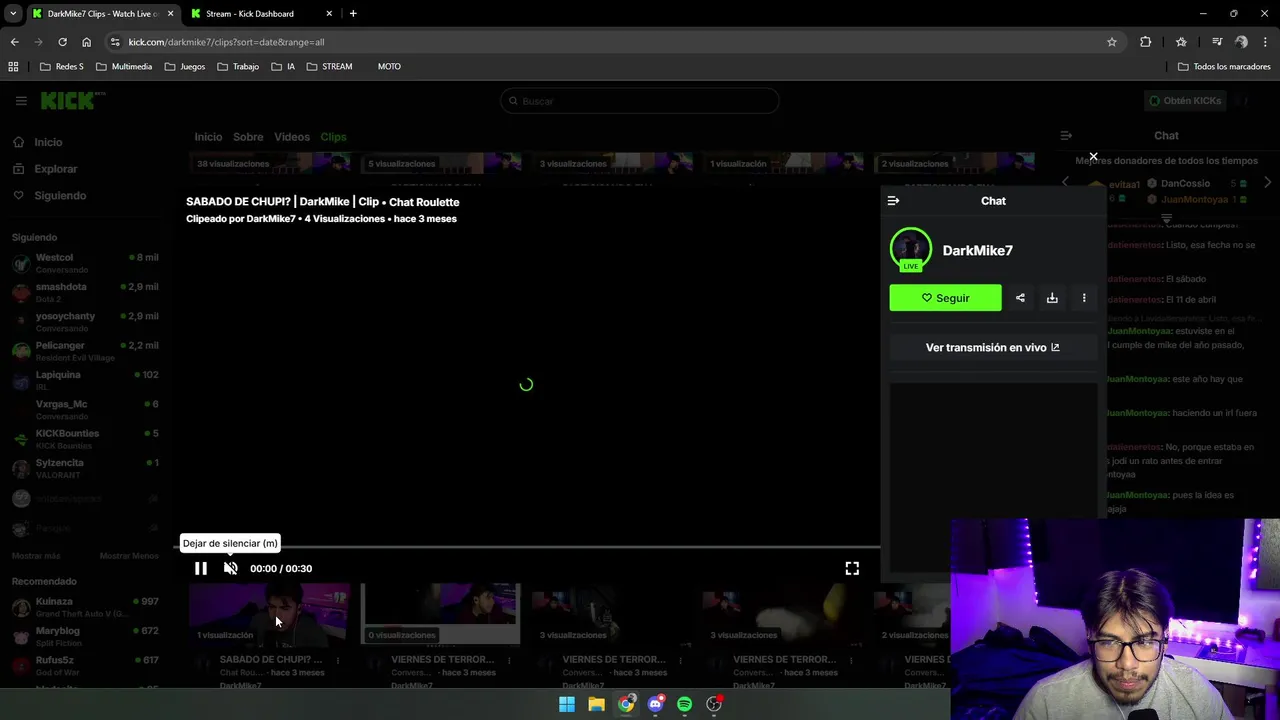Download the clip

click(1052, 298)
